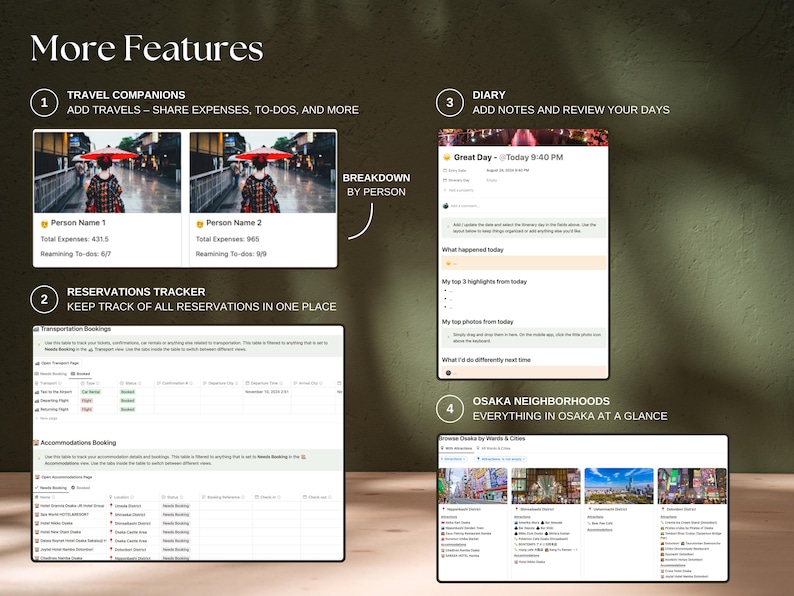Click the hotel icon beside Accommodations Booking
Screen dimensions: 794x596
coord(36,443)
